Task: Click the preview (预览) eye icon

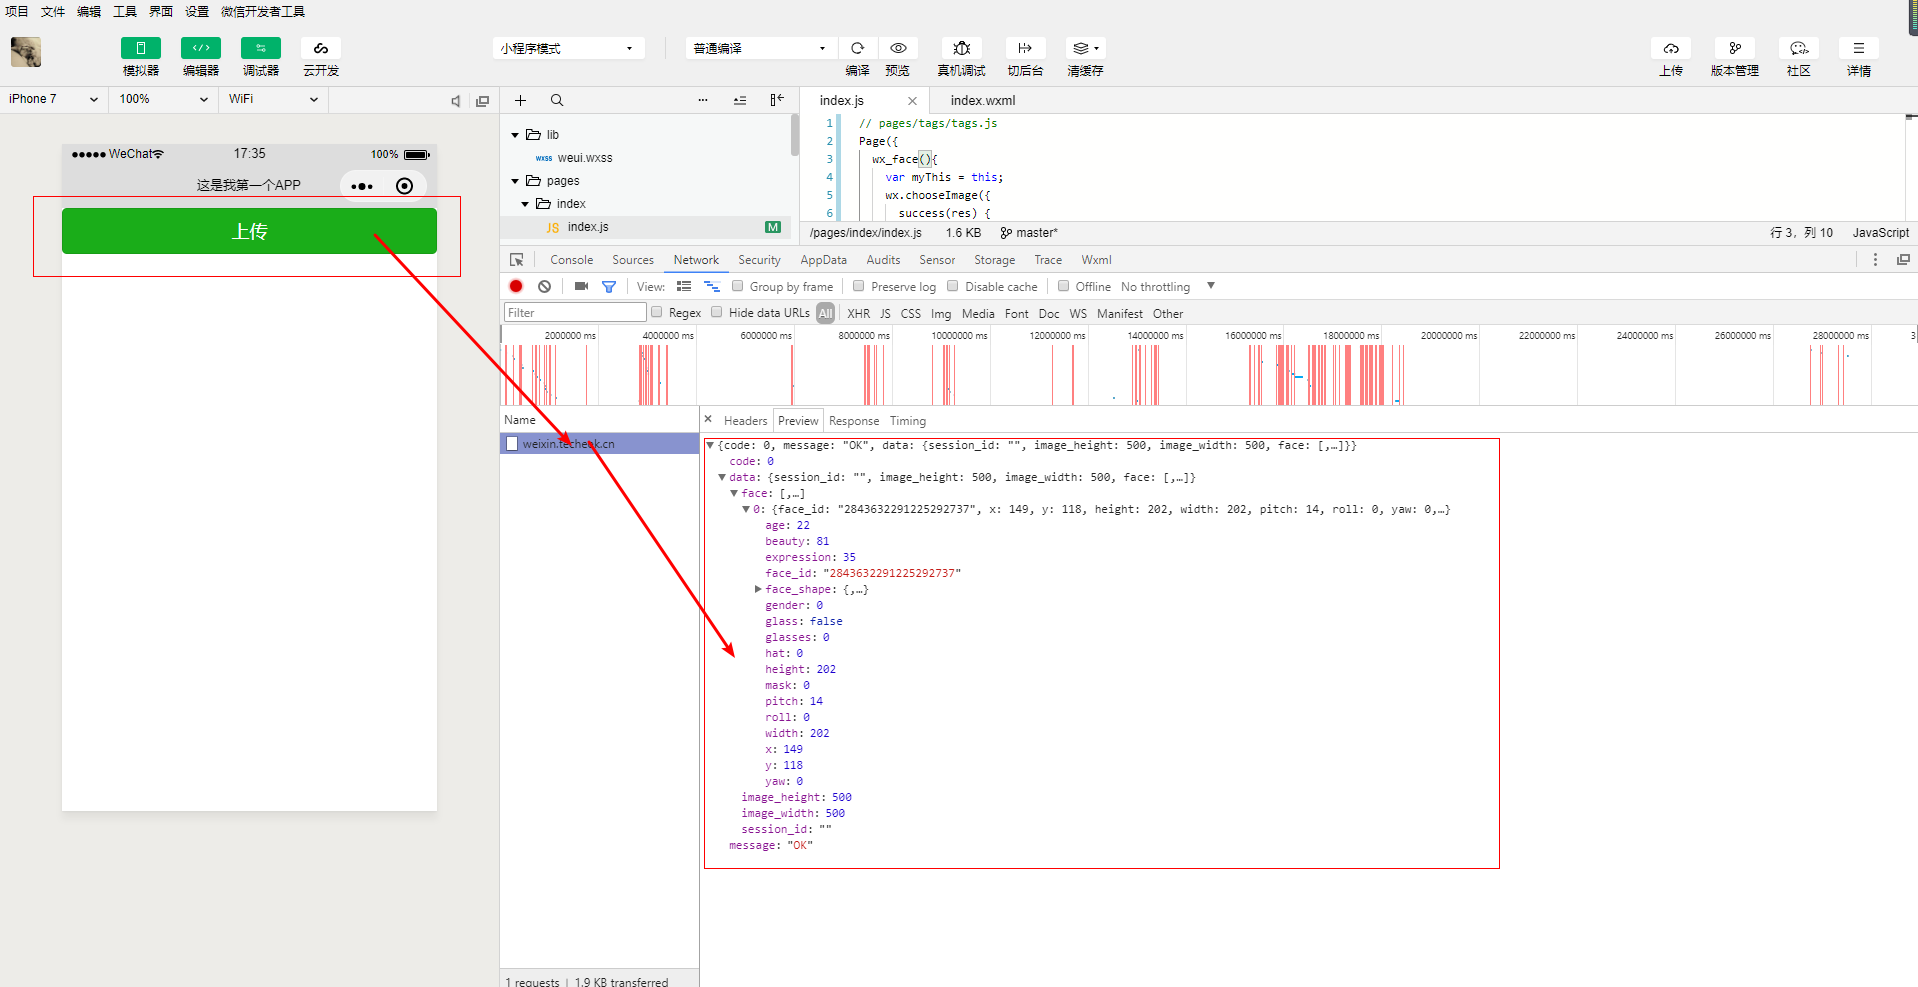Action: pos(898,48)
